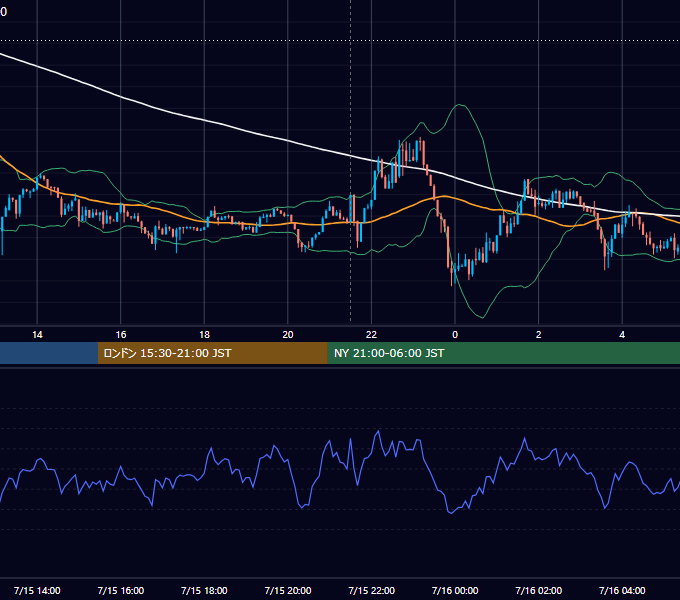Viewport: 680px width, 600px height.
Task: Click hour label 18 on price chart axis
Action: (204, 335)
